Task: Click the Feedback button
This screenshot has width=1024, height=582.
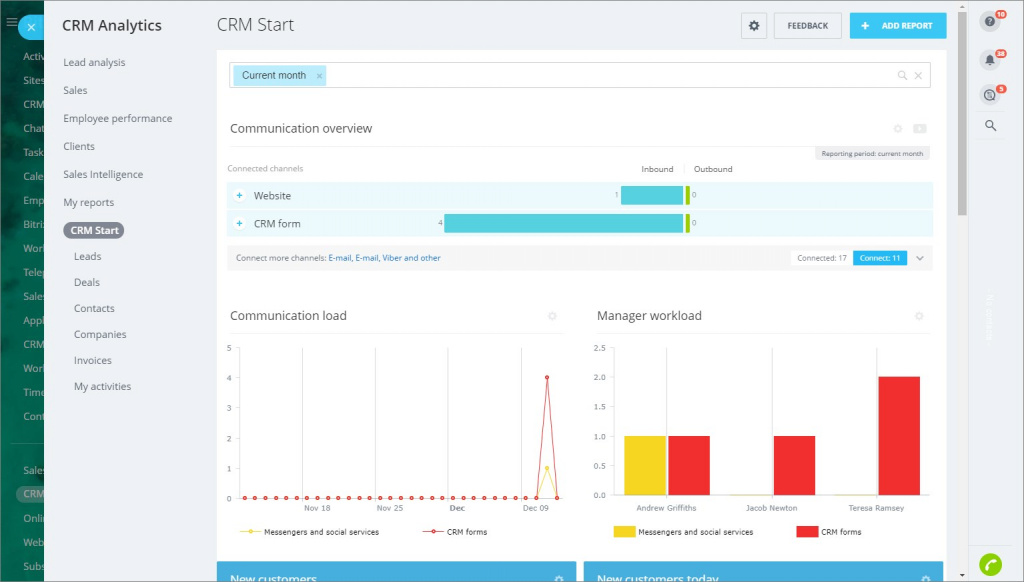Action: (x=807, y=26)
